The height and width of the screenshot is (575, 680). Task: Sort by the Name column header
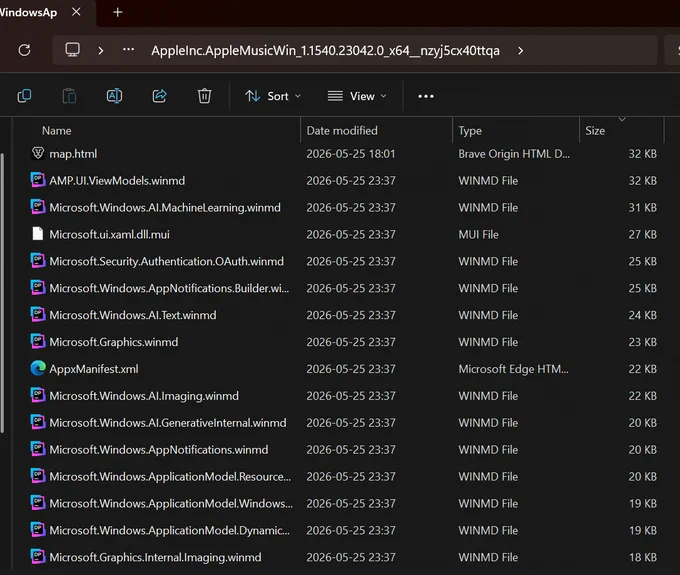57,131
